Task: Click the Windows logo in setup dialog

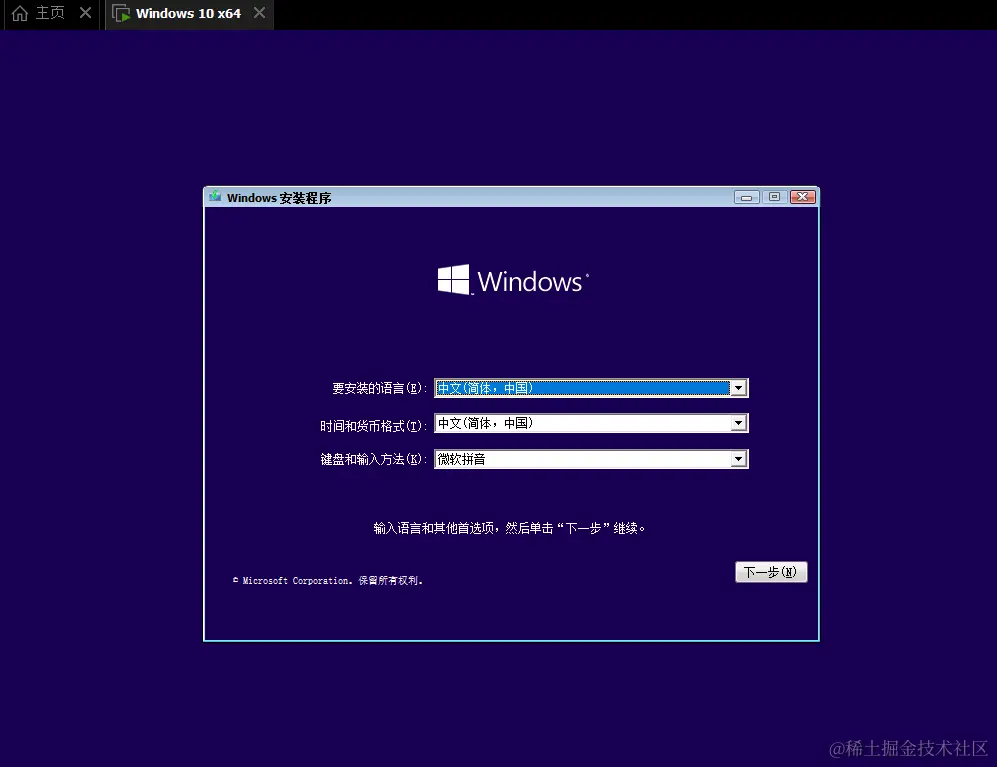Action: click(512, 280)
